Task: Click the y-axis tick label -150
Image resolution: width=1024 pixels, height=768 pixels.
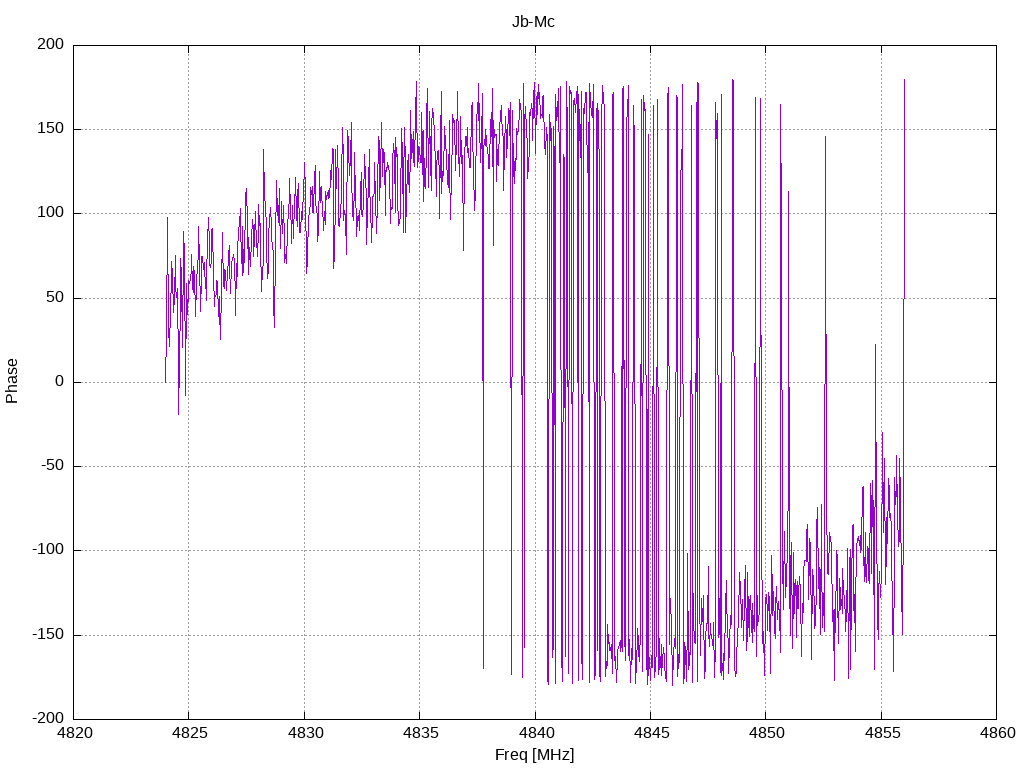Action: click(x=48, y=634)
